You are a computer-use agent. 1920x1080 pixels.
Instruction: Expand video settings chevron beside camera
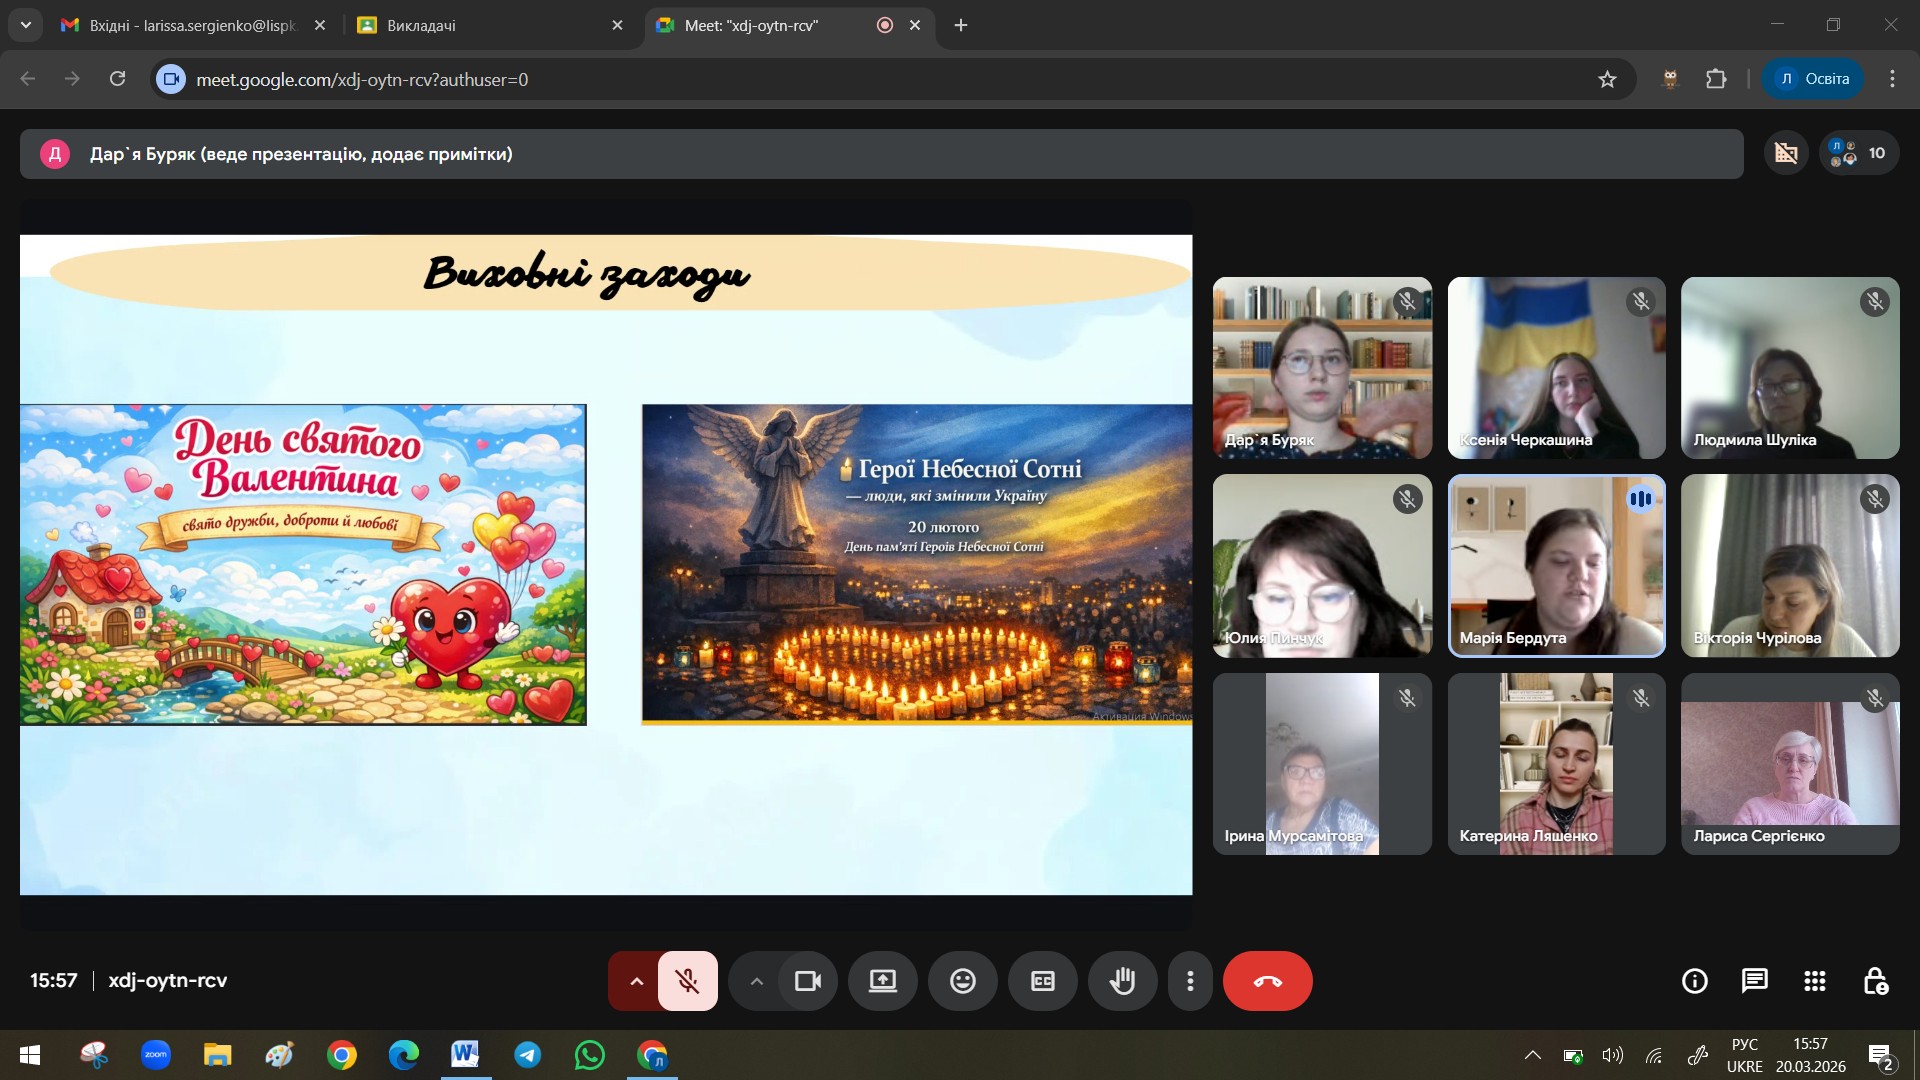(757, 981)
